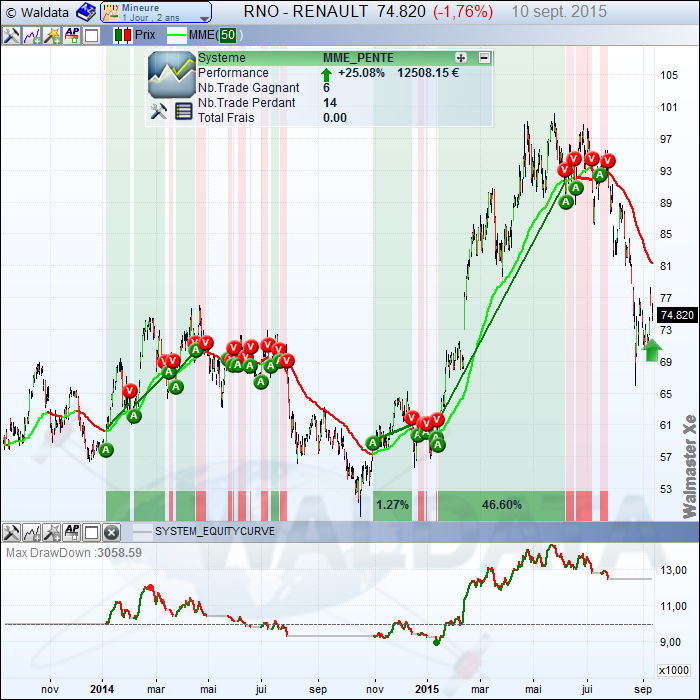Screen dimensions: 700x700
Task: Click the Nb.Trade Gagnant label
Action: coord(249,88)
